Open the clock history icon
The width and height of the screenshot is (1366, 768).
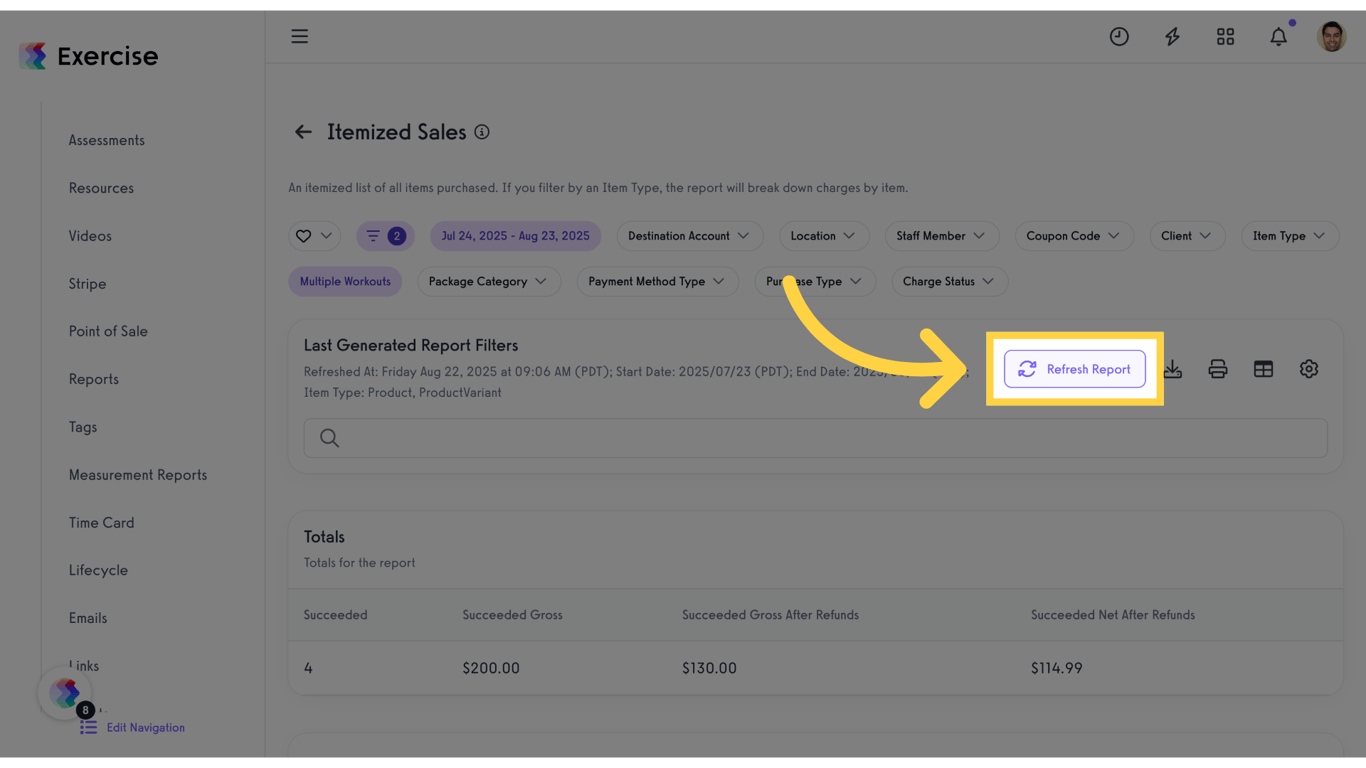click(1119, 37)
